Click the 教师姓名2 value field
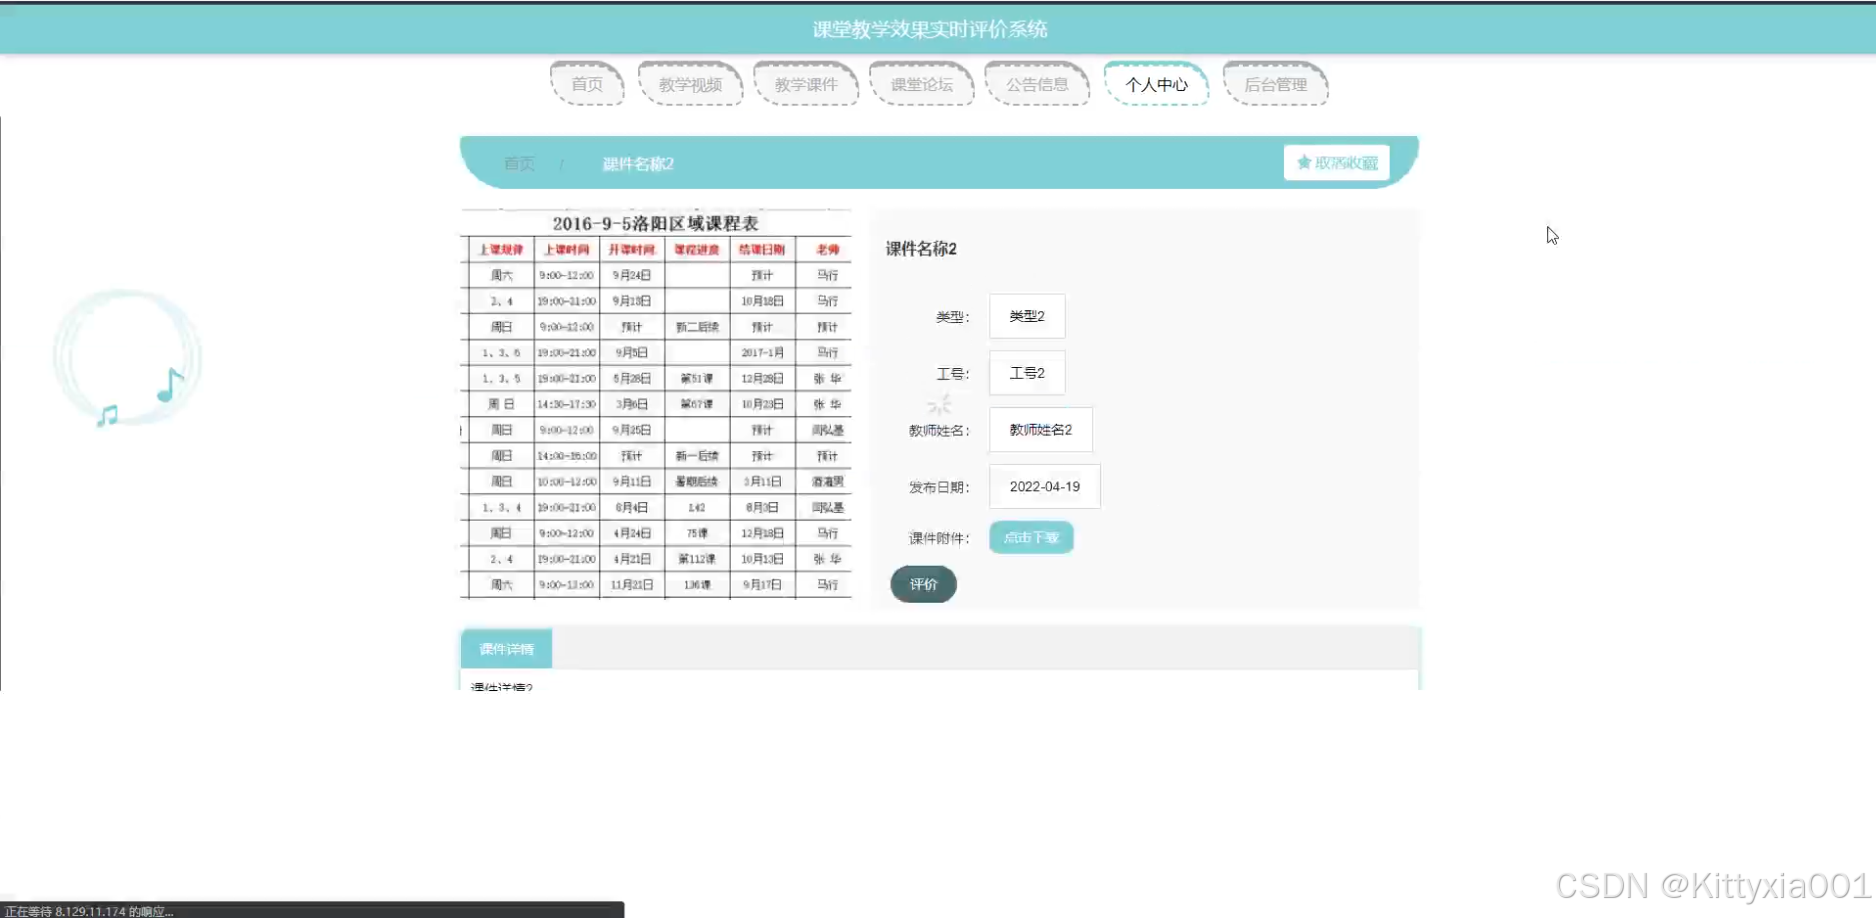 pyautogui.click(x=1041, y=430)
